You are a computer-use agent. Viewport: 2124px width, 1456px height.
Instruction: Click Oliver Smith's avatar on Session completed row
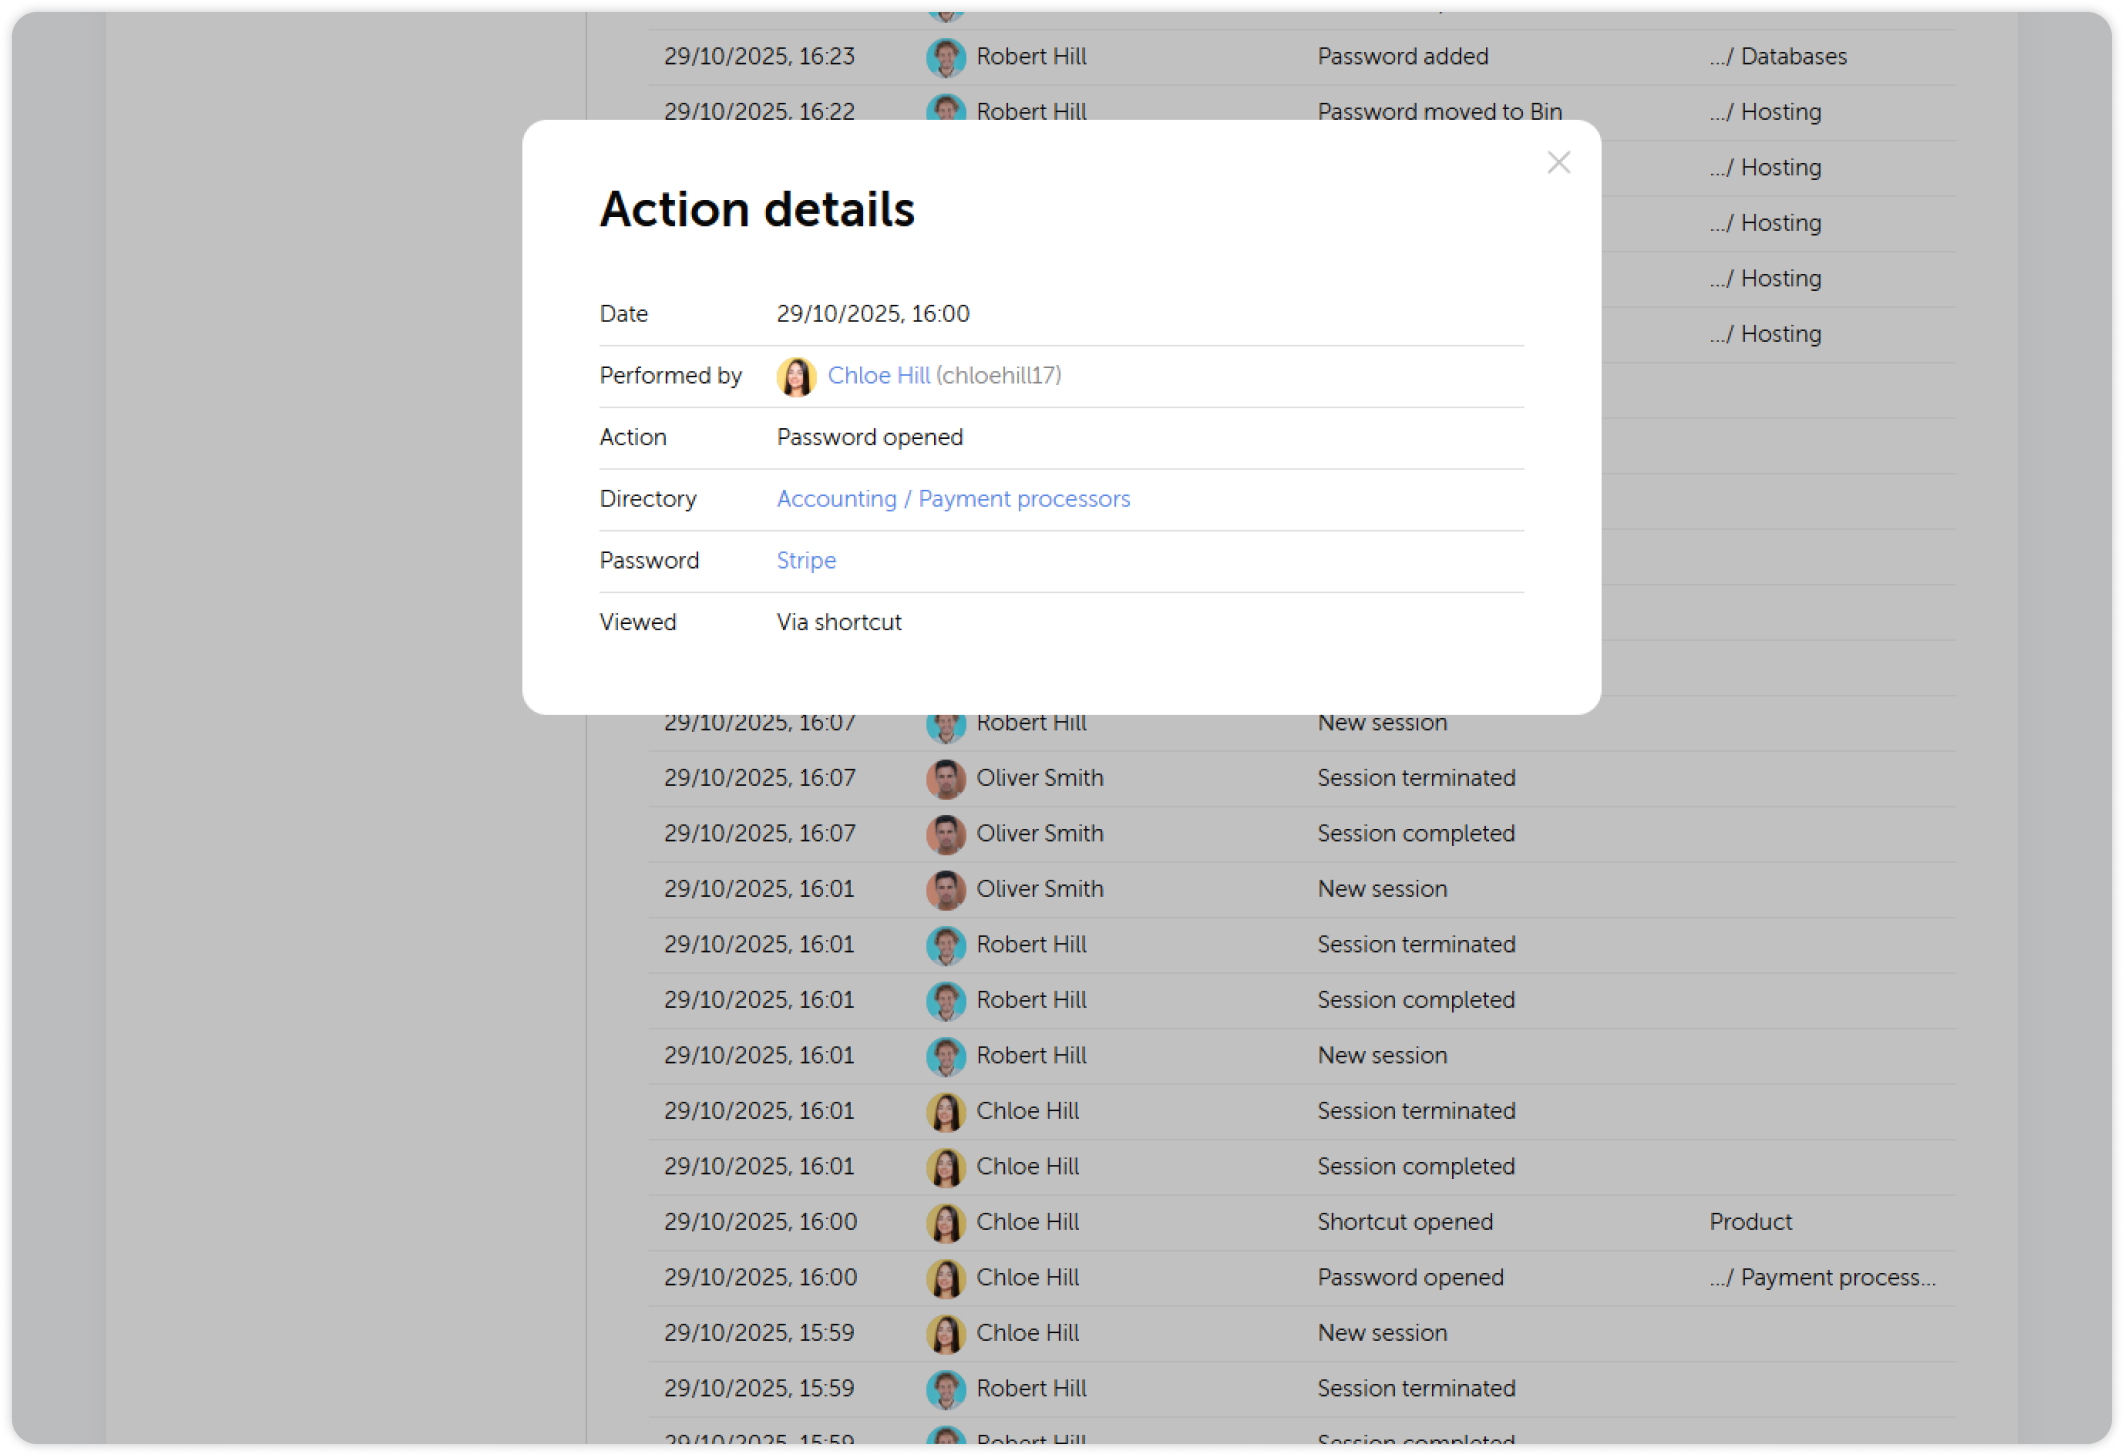click(944, 833)
